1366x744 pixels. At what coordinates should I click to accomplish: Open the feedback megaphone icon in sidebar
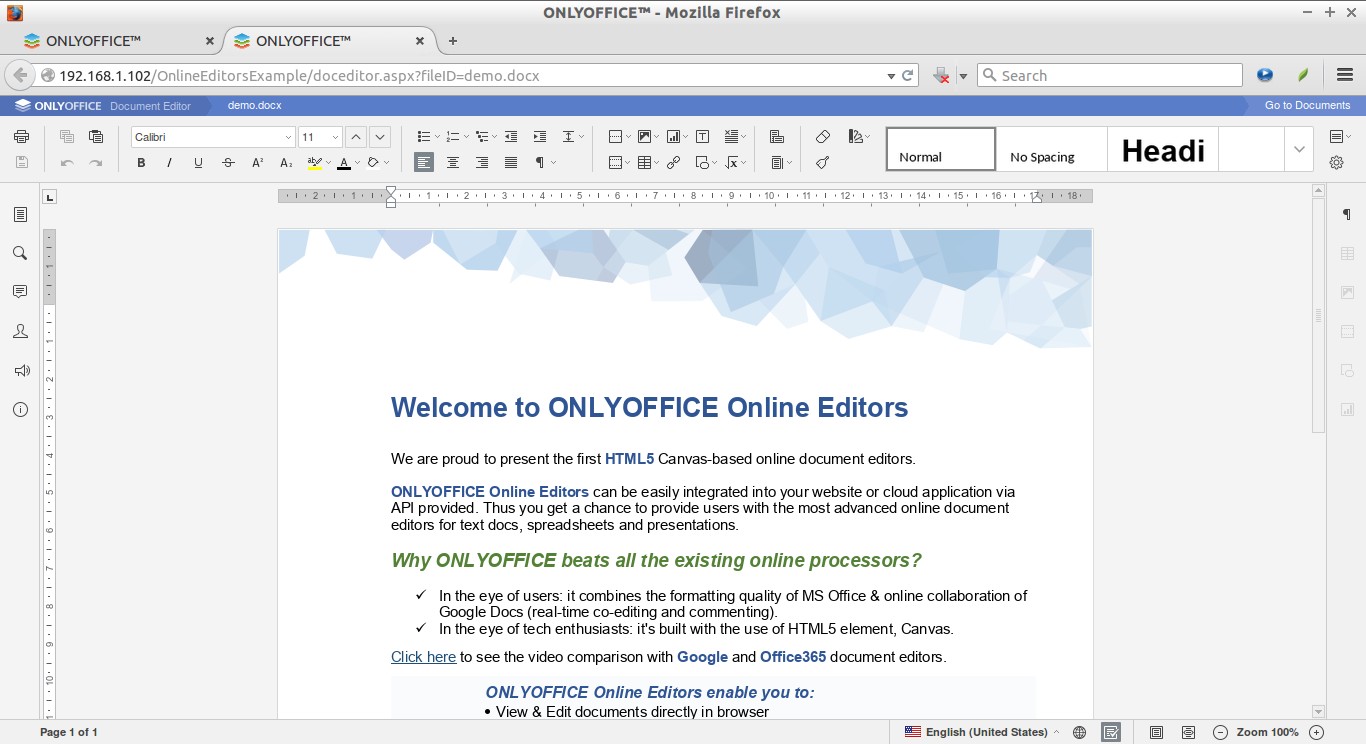tap(20, 370)
